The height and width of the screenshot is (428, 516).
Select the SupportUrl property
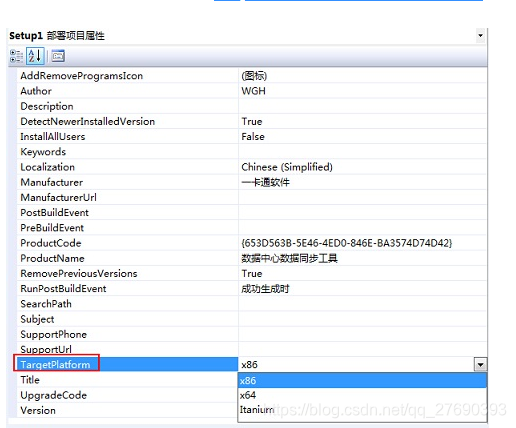(x=46, y=349)
